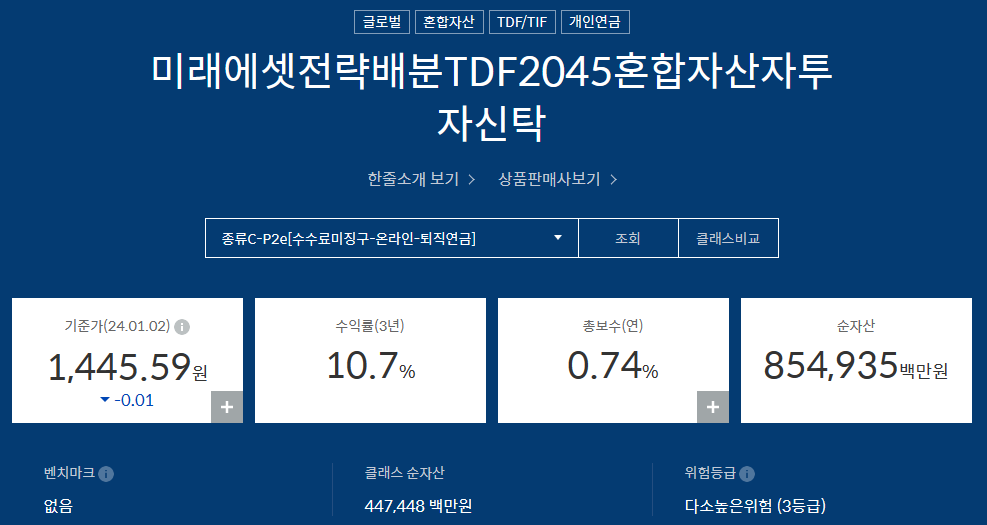Click the arrow chevron after 한줄소개 보기
This screenshot has height=525, width=987.
[471, 179]
